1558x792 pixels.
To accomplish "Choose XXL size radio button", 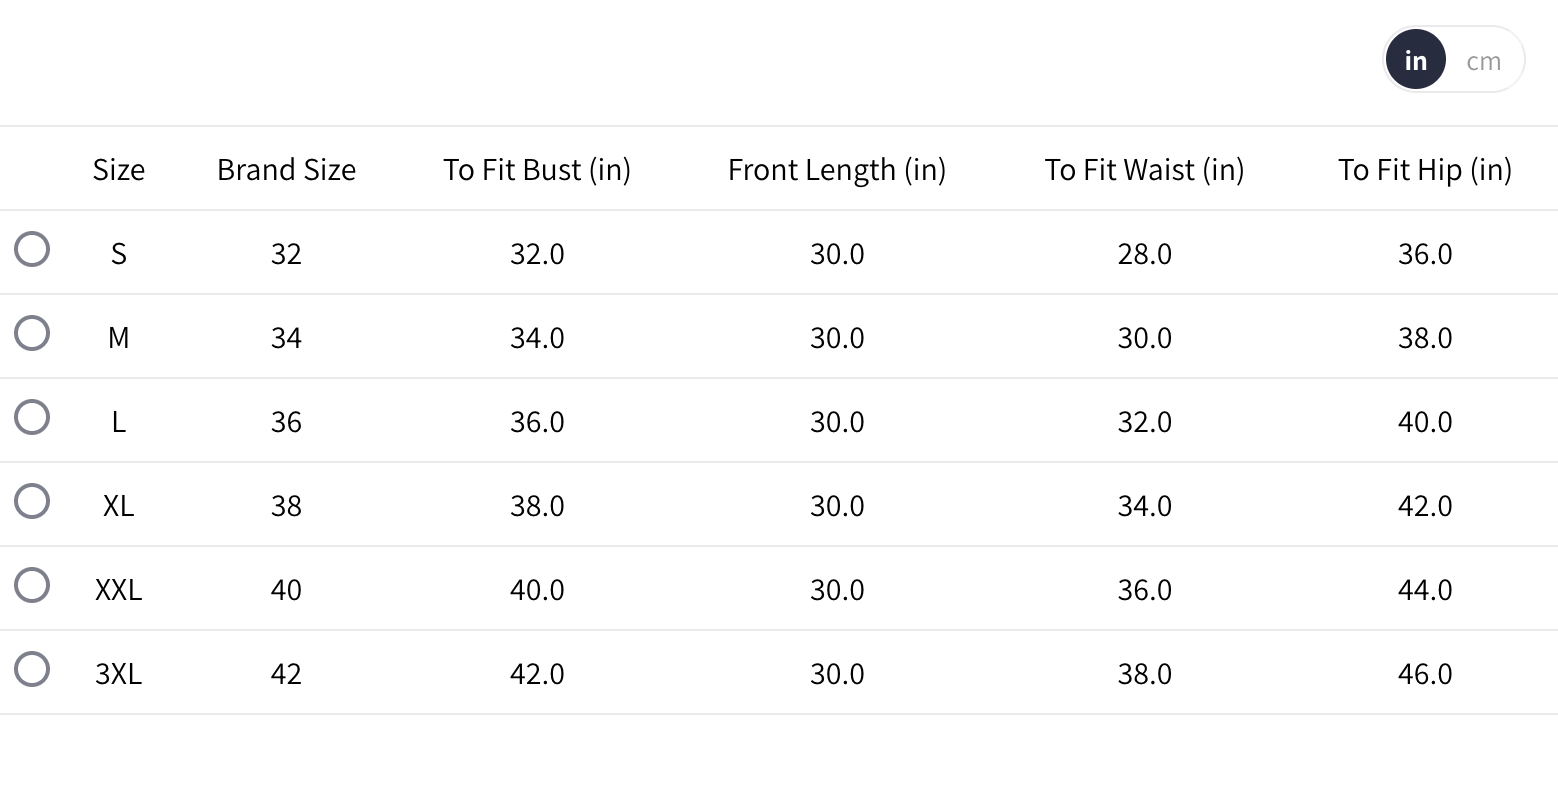I will [x=32, y=585].
